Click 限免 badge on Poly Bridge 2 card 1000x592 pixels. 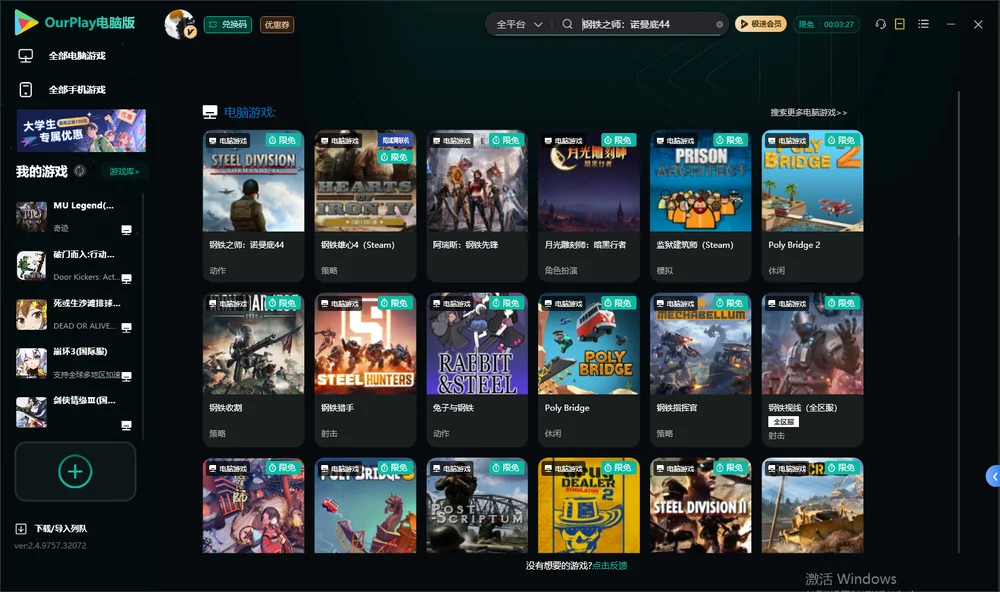coord(841,140)
